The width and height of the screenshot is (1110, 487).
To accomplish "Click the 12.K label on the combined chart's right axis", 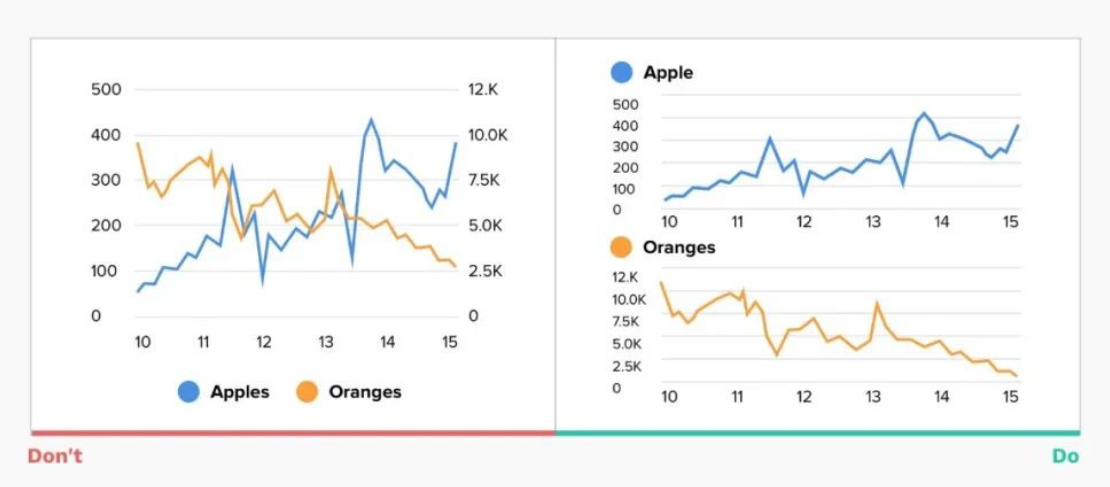I will (483, 90).
